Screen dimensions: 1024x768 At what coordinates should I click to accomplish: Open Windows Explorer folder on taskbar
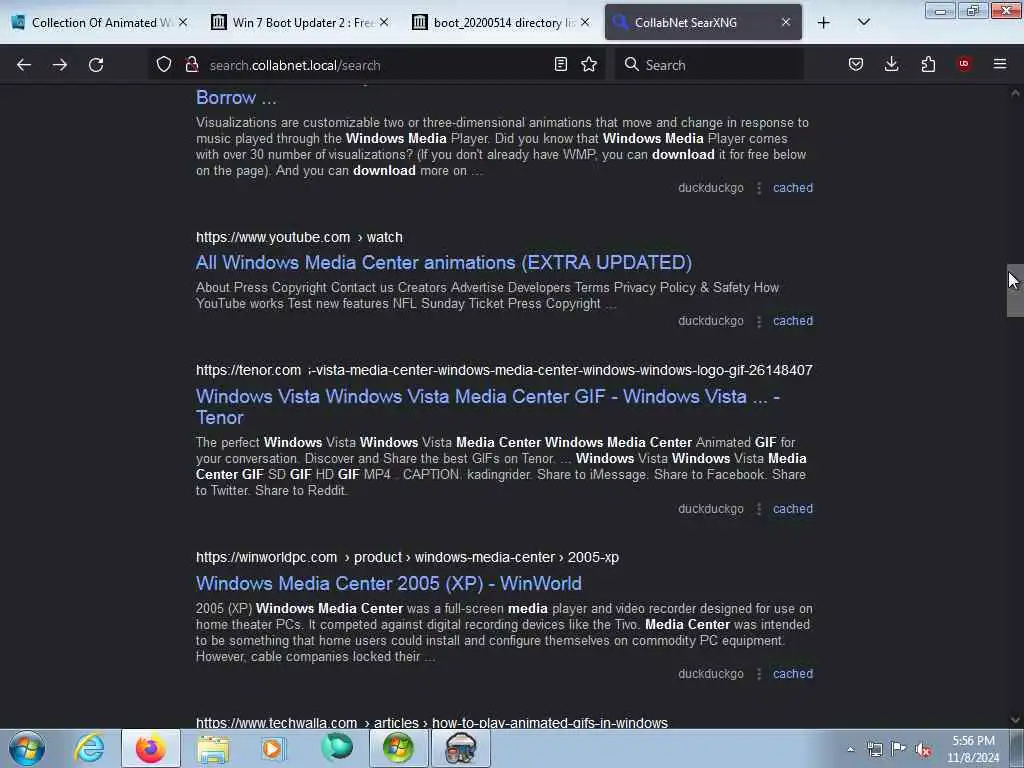click(213, 748)
